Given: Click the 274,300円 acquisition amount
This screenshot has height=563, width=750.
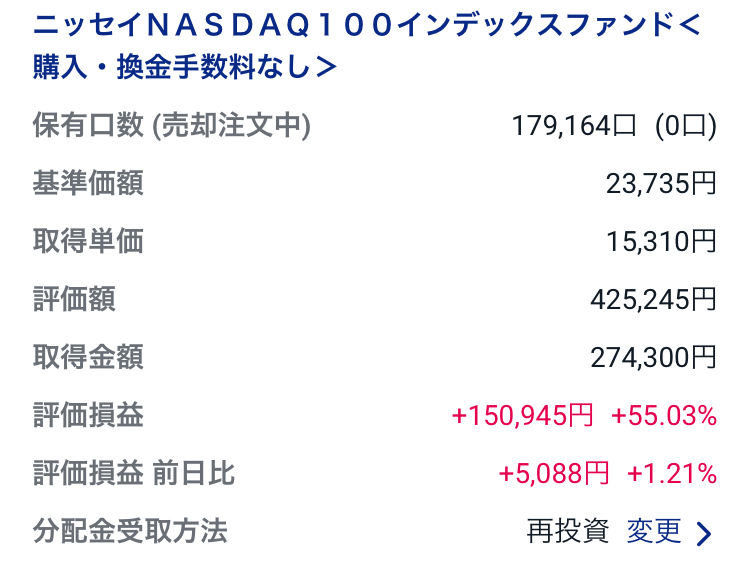Looking at the screenshot, I should (x=654, y=357).
